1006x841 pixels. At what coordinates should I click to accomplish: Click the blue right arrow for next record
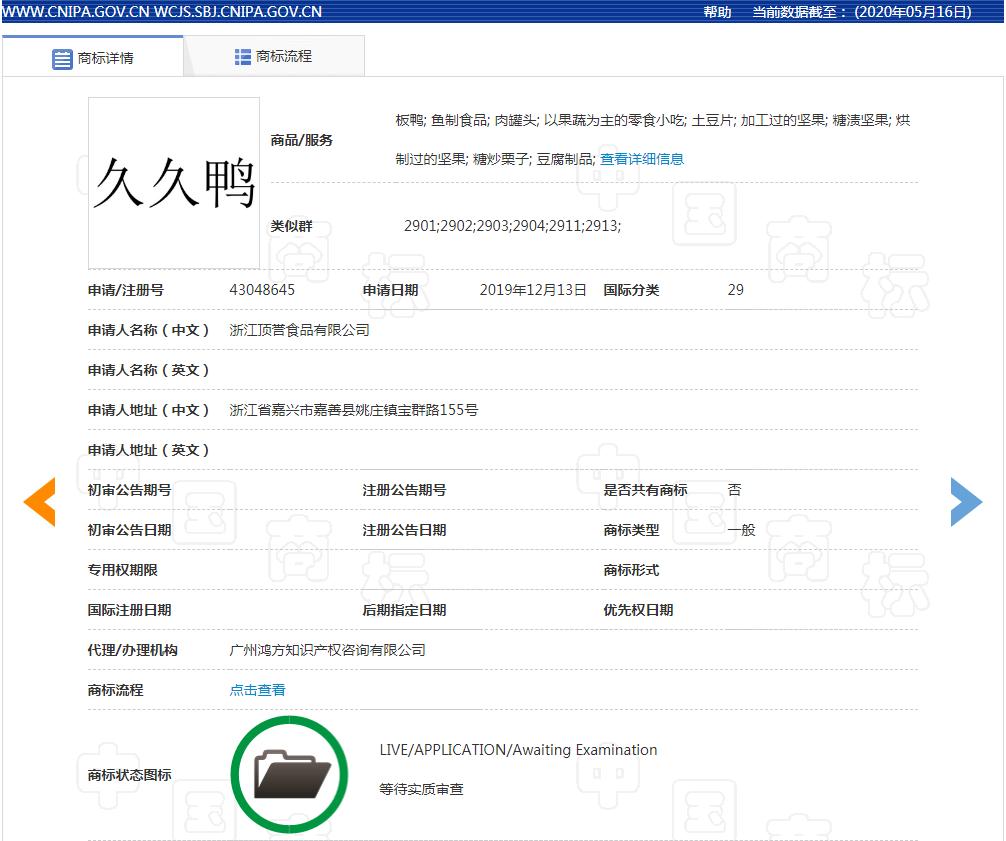point(966,502)
